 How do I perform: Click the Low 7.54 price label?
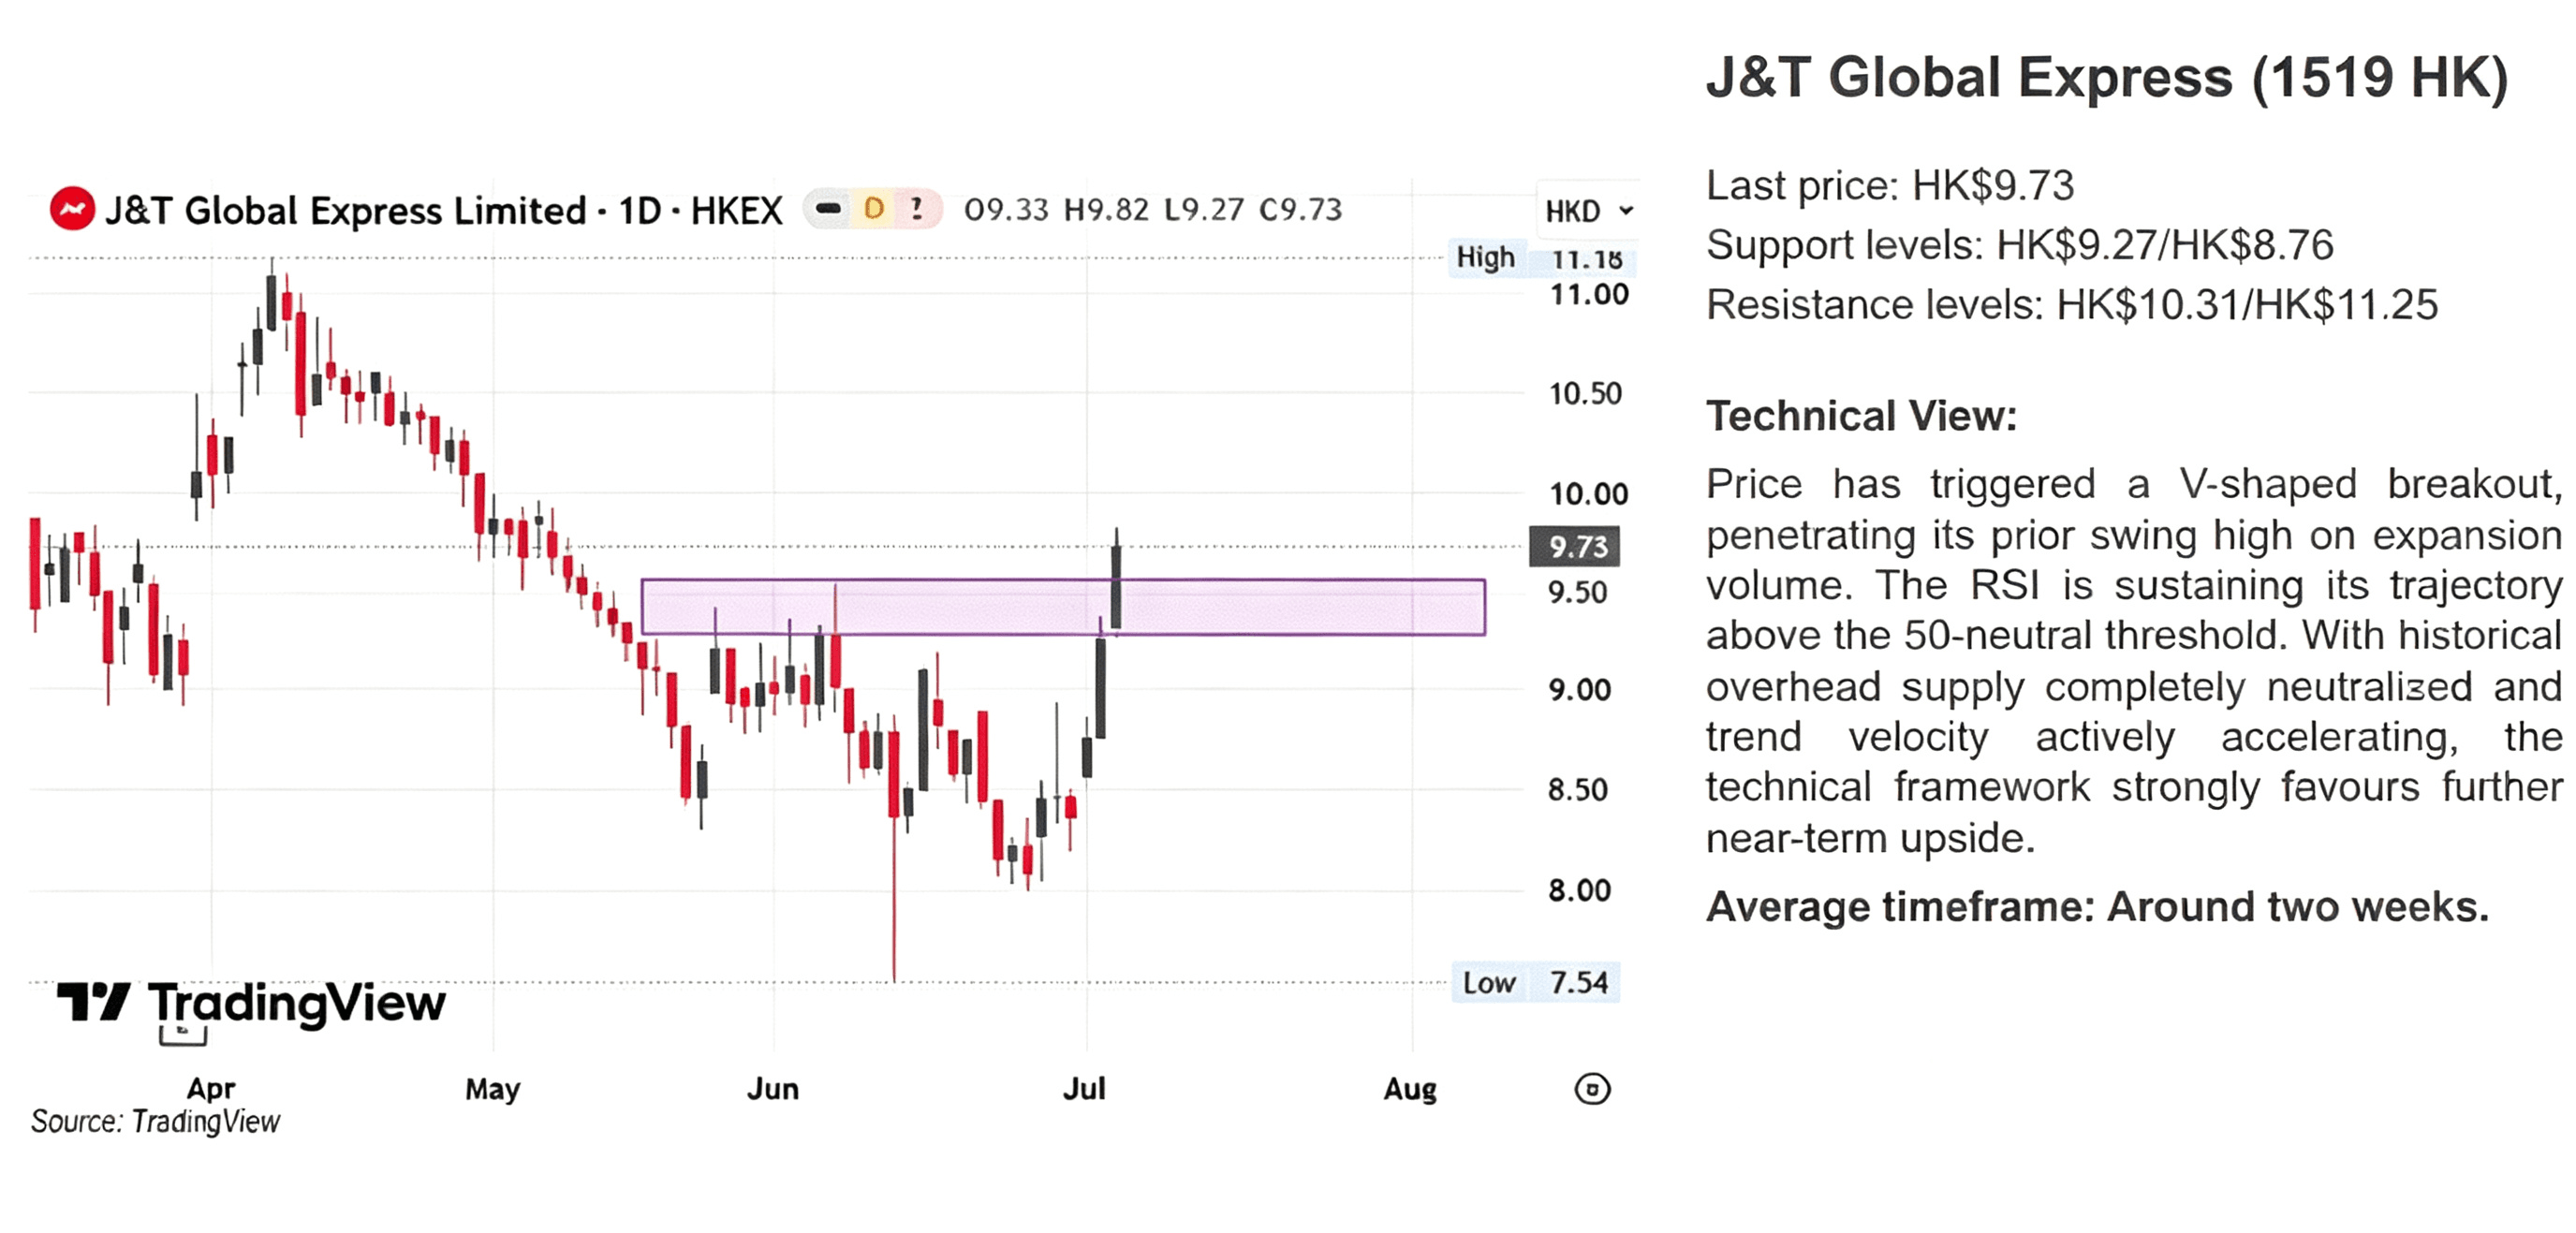point(1535,982)
